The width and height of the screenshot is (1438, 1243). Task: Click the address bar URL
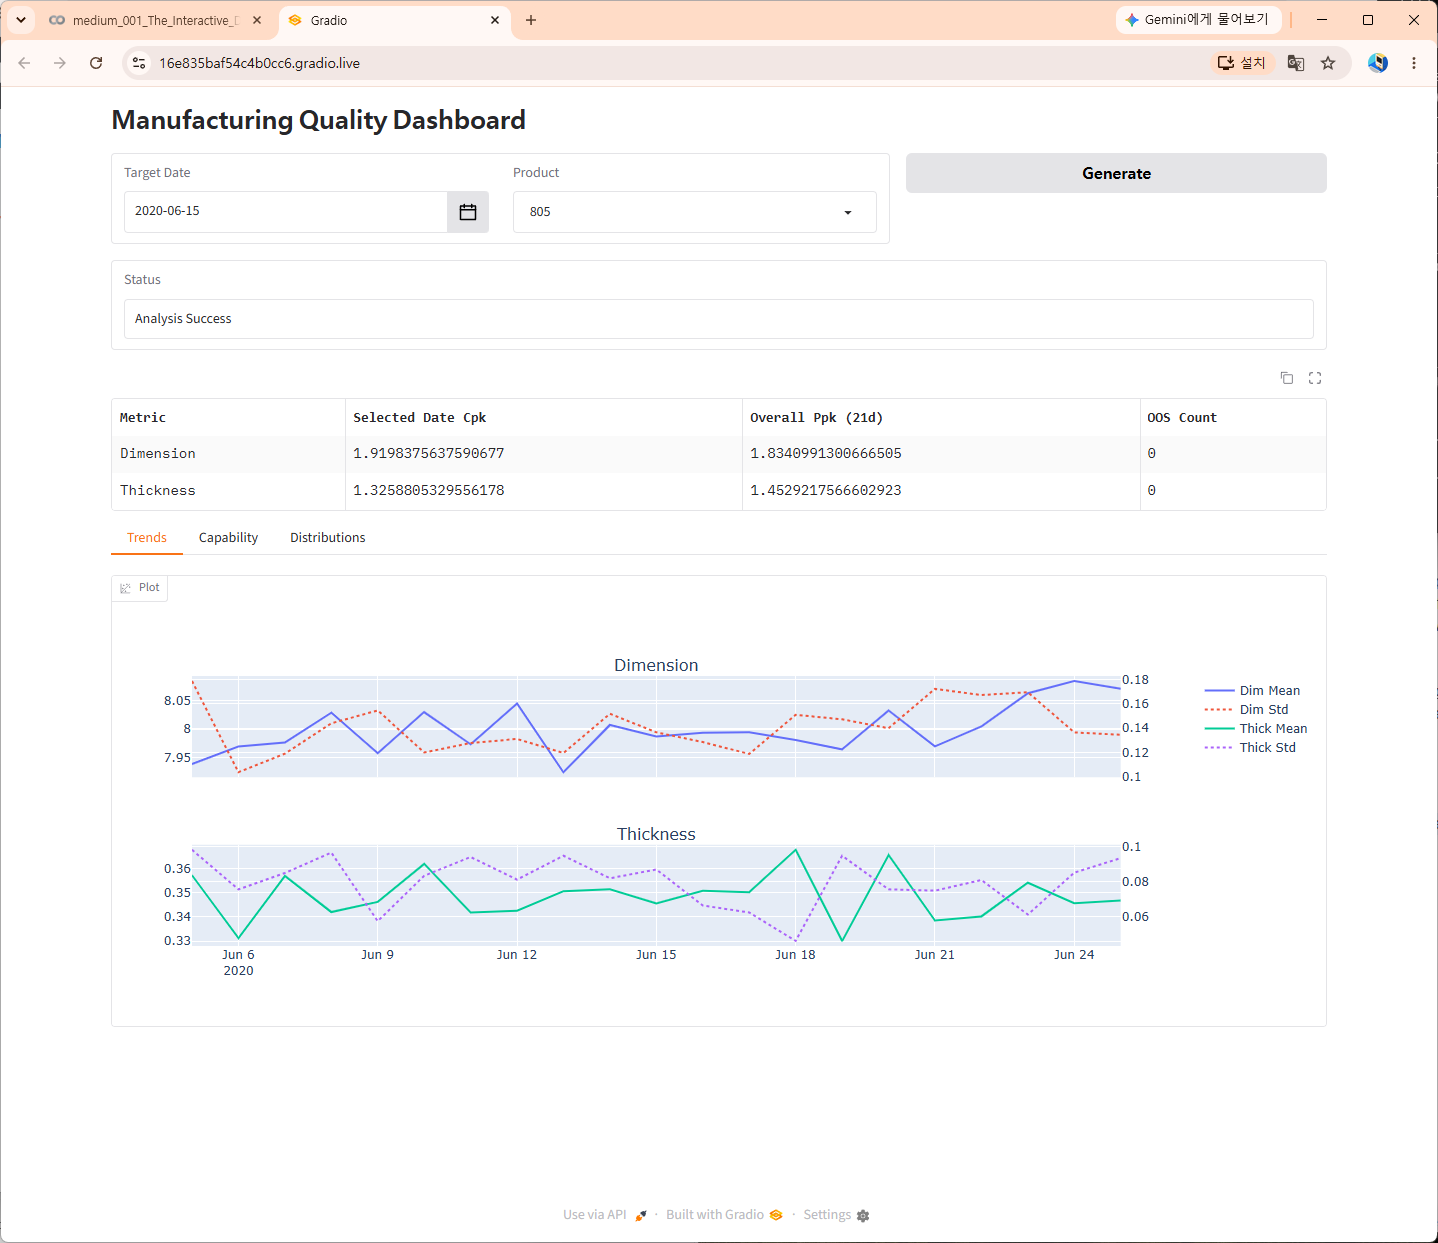tap(260, 63)
